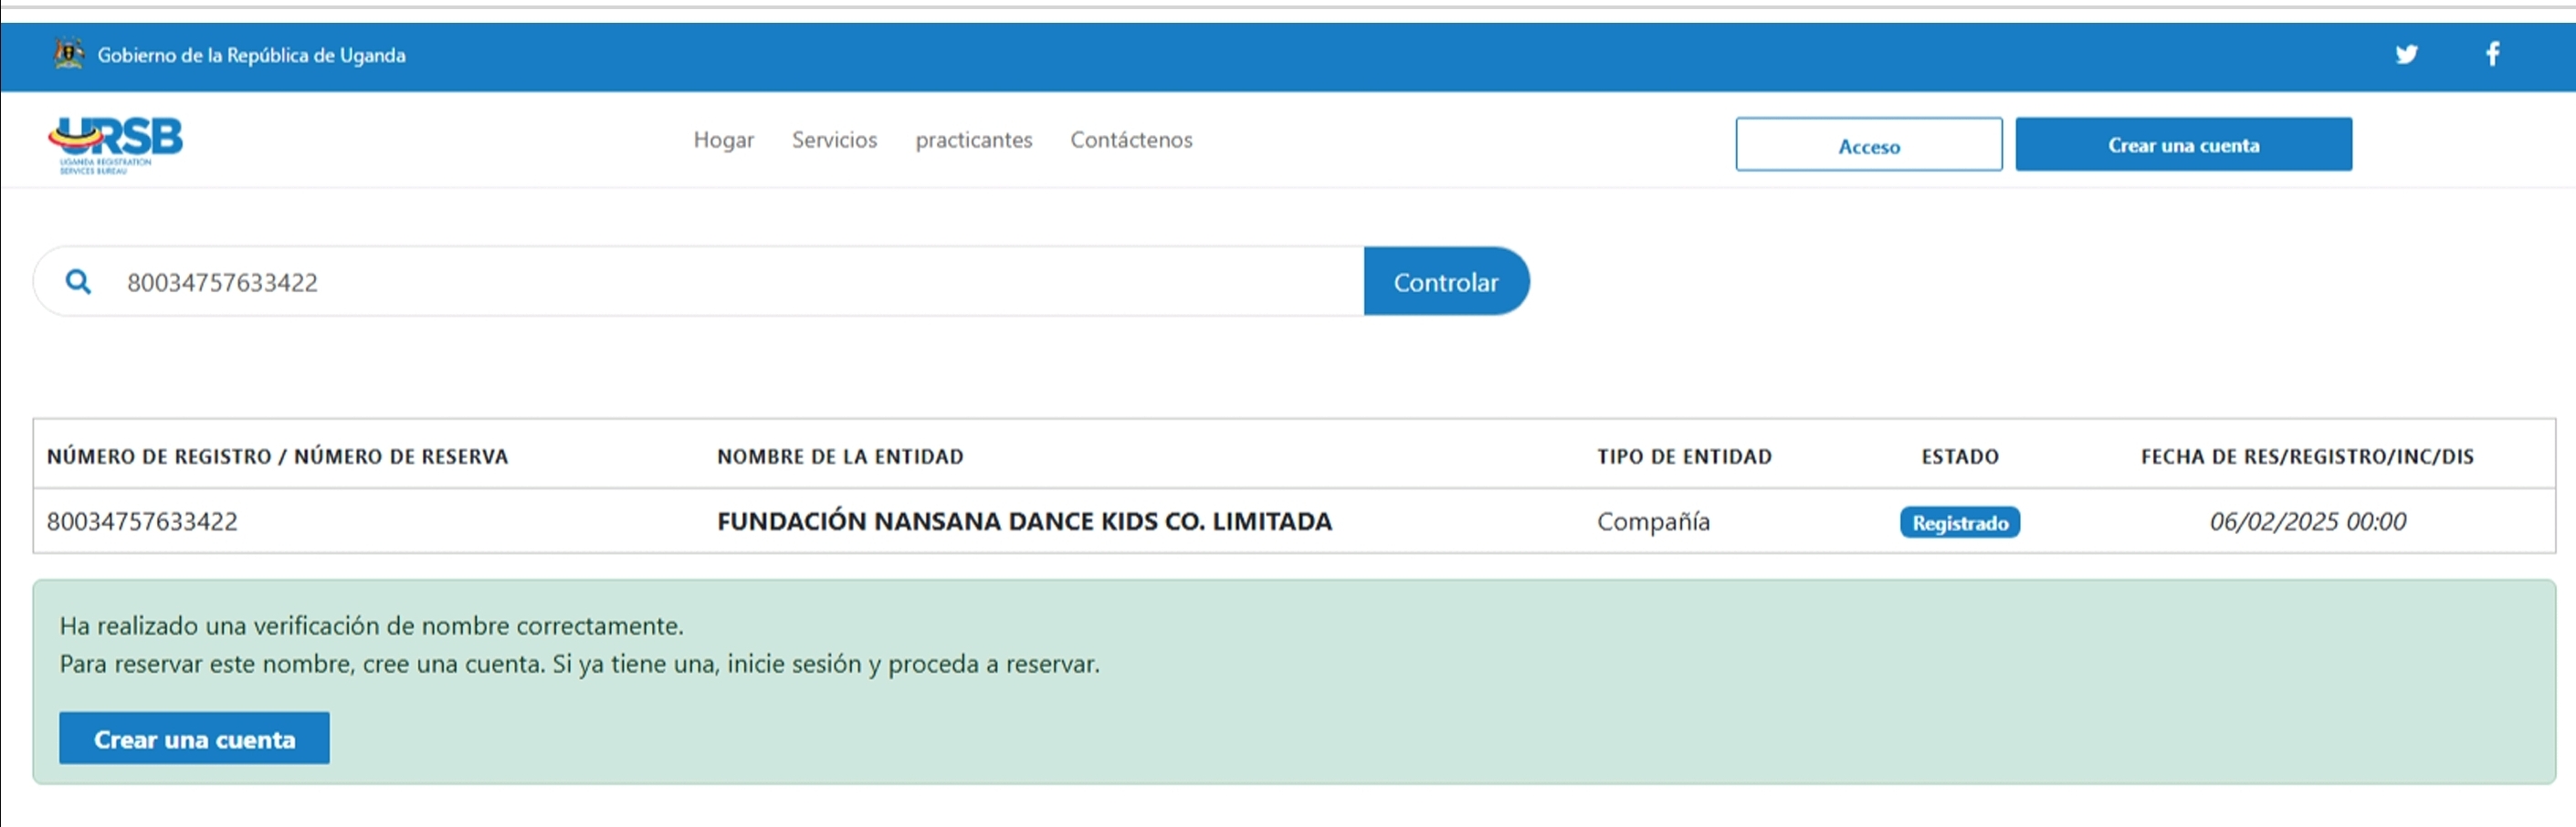Screen dimensions: 2576x827
Task: Select practicantes in the navigation bar
Action: tap(973, 140)
